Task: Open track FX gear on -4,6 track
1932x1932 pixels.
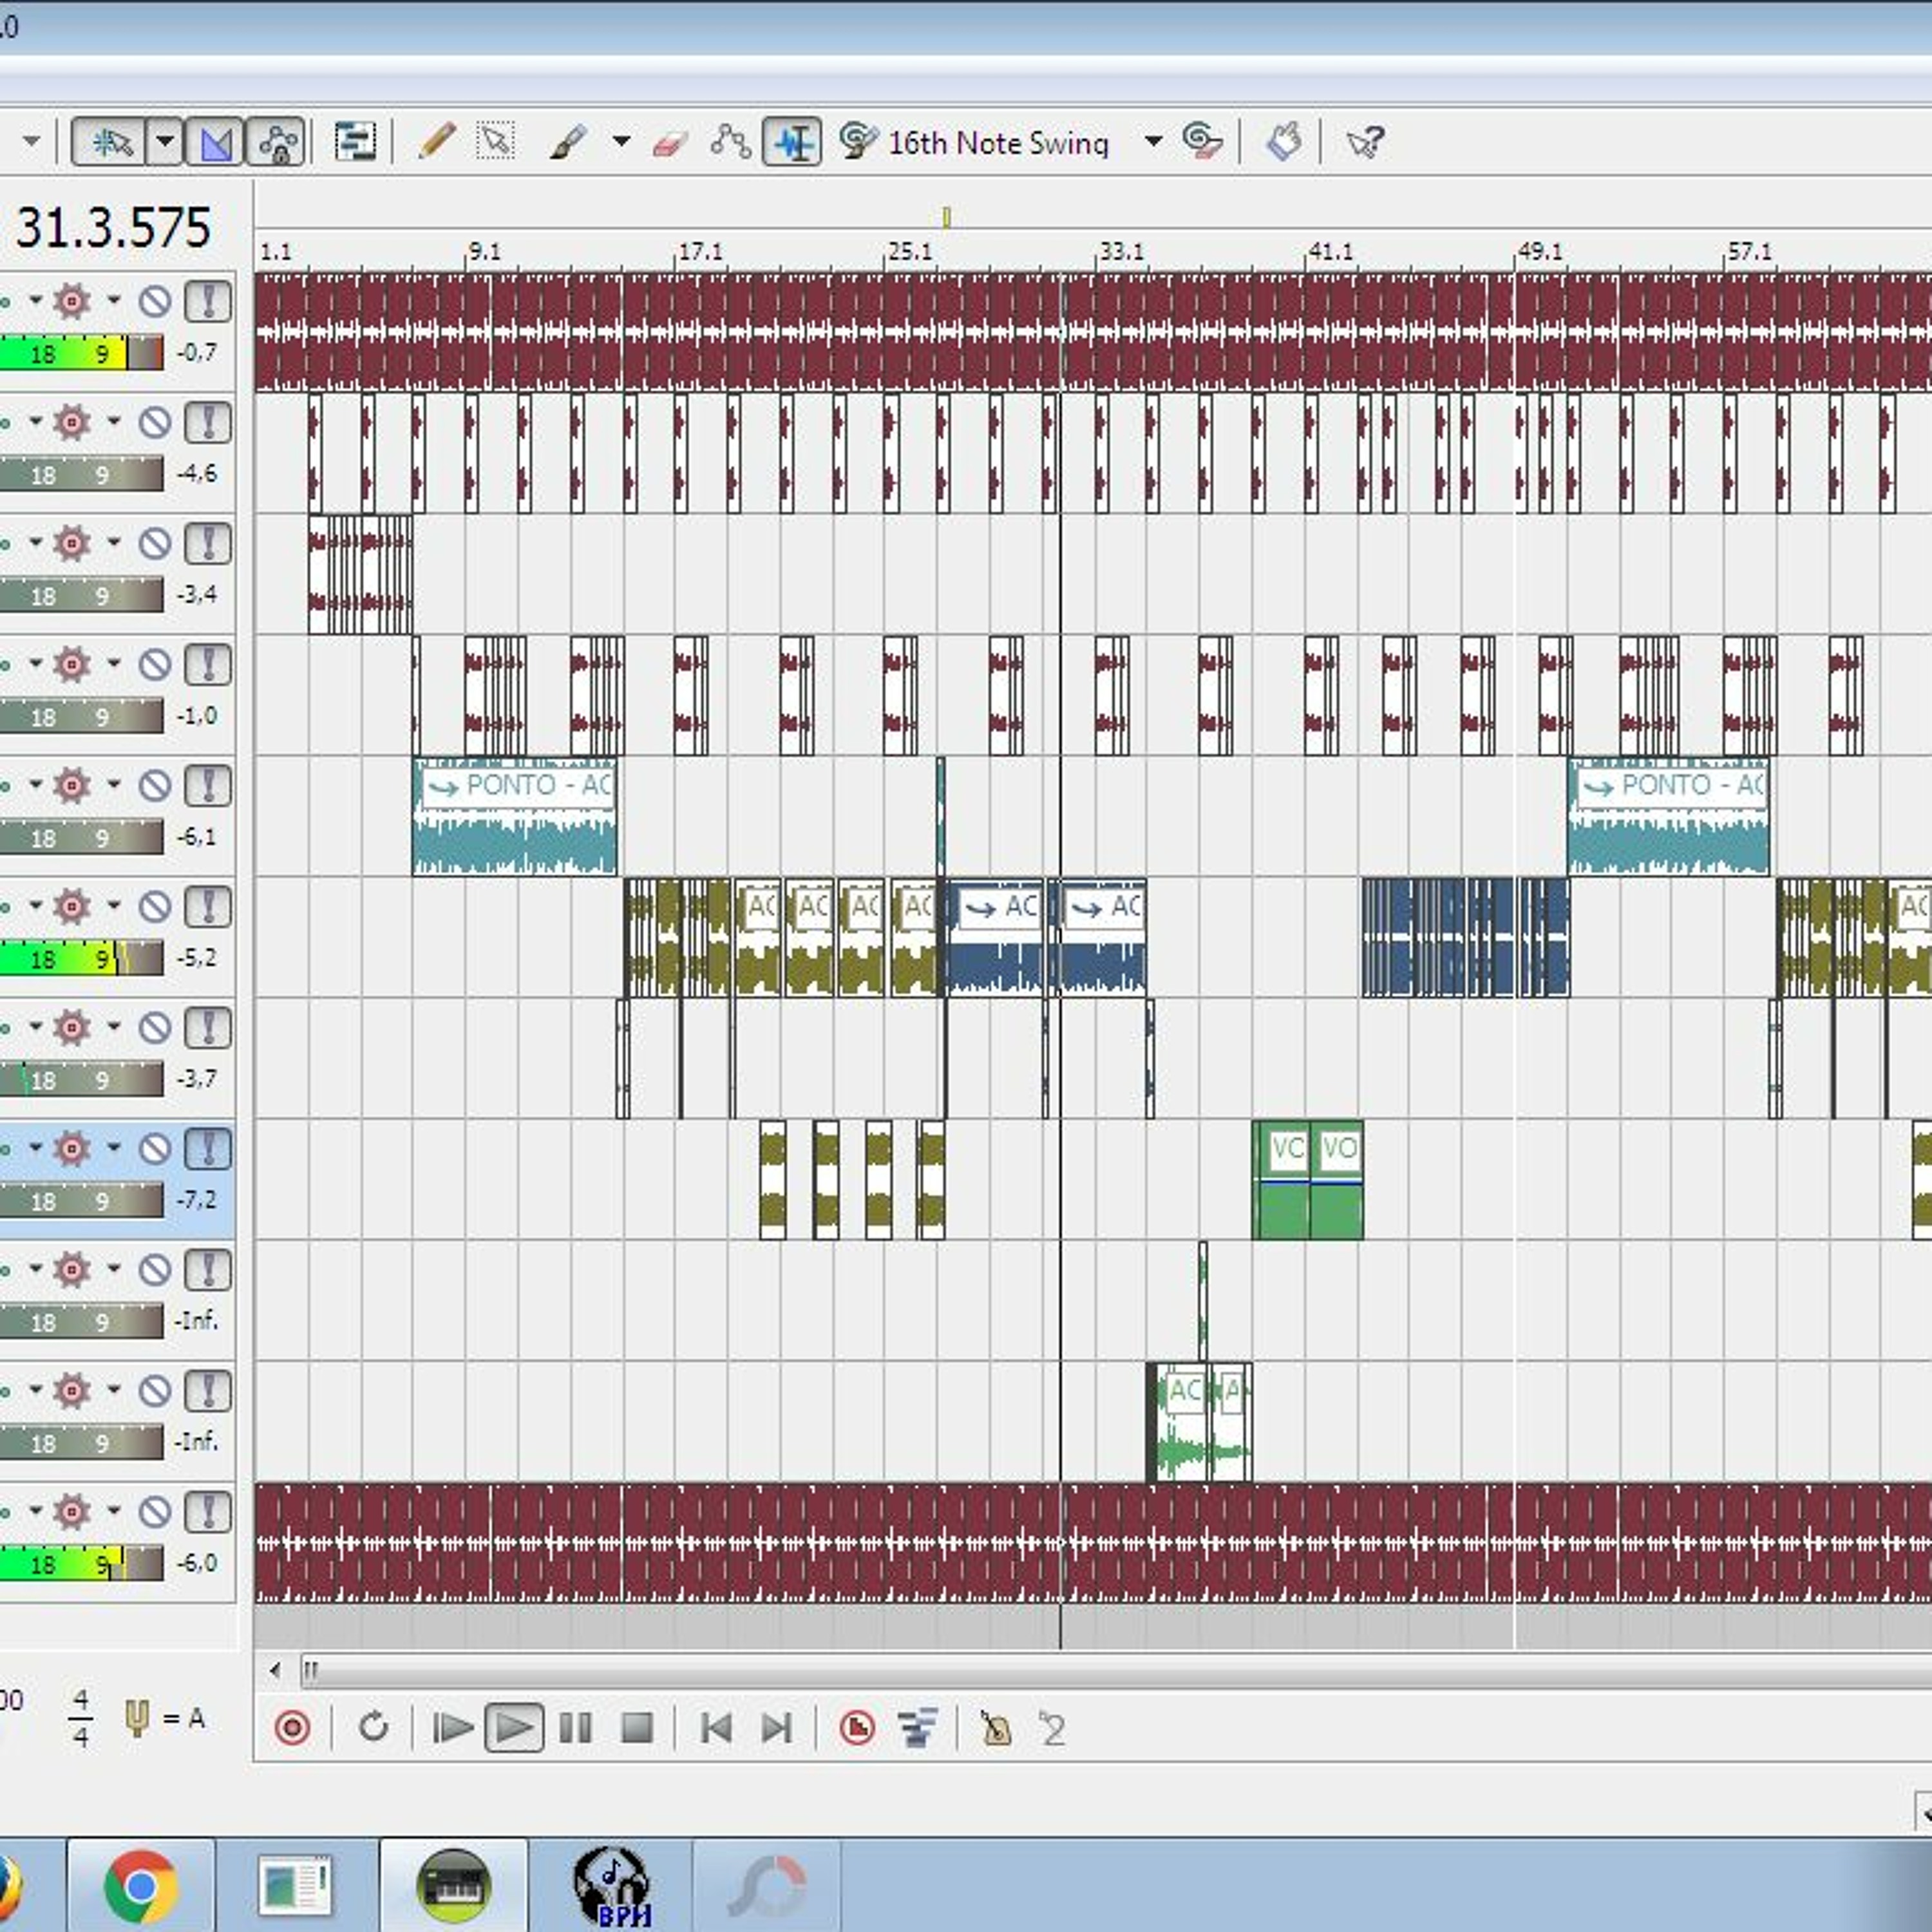Action: click(x=72, y=422)
